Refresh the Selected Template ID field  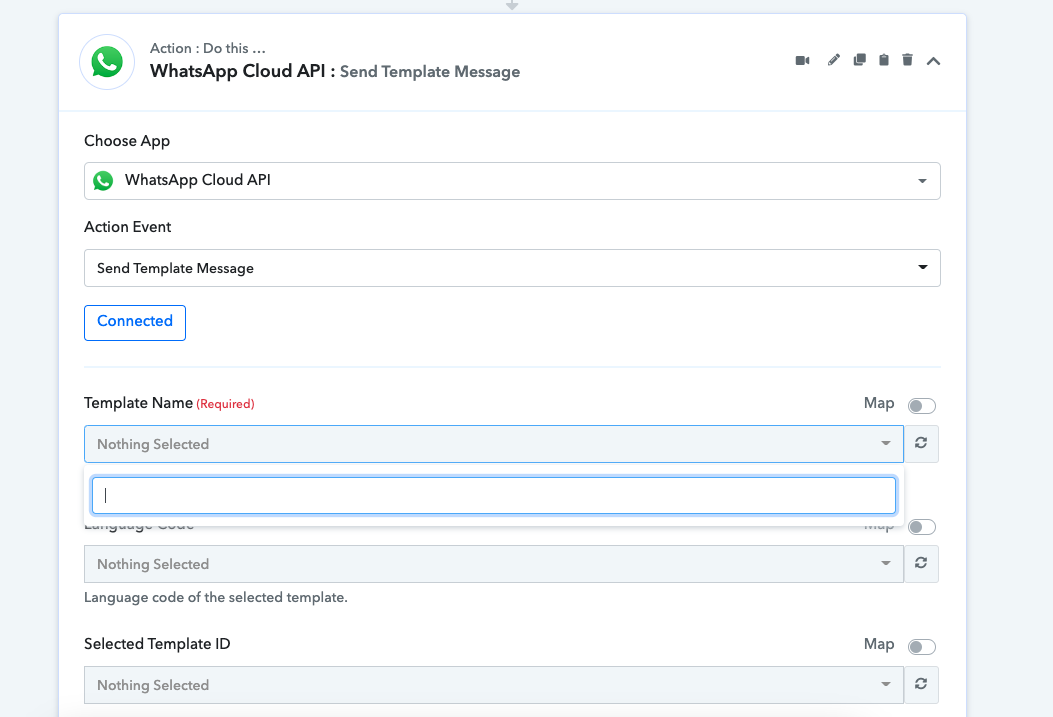tap(921, 684)
